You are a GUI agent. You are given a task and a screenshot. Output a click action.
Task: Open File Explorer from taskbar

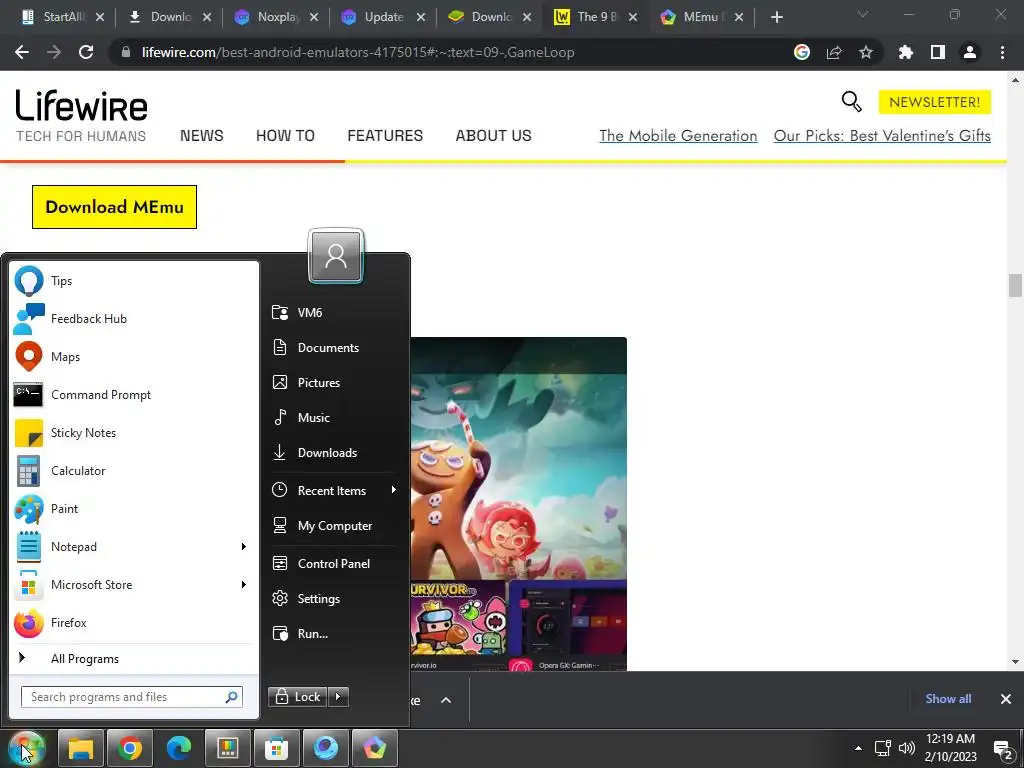coord(81,748)
